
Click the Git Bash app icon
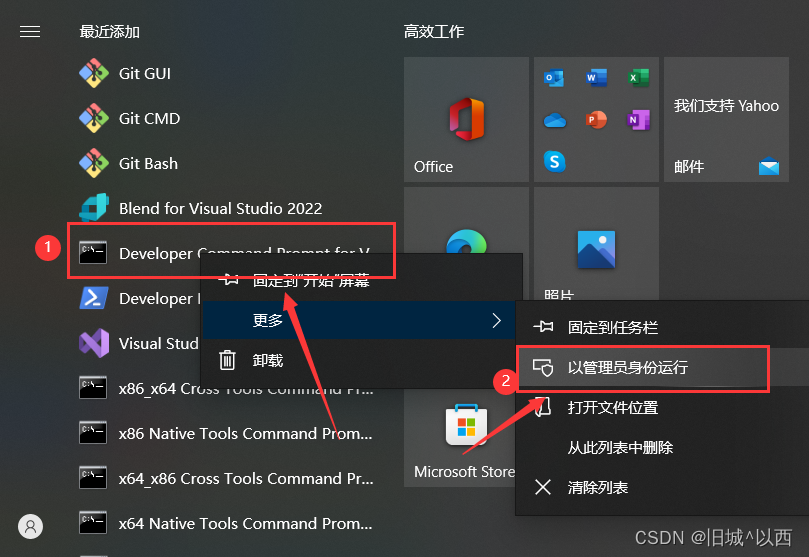pos(94,163)
